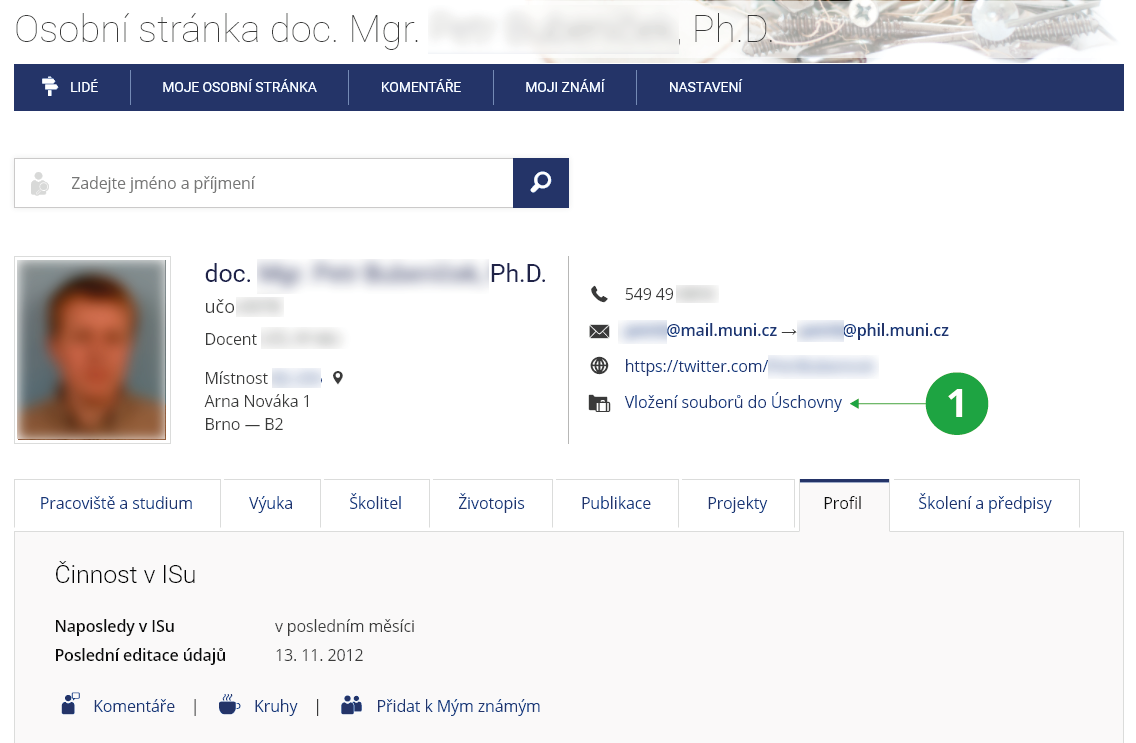Open the Pracoviště a studium tab

116,503
